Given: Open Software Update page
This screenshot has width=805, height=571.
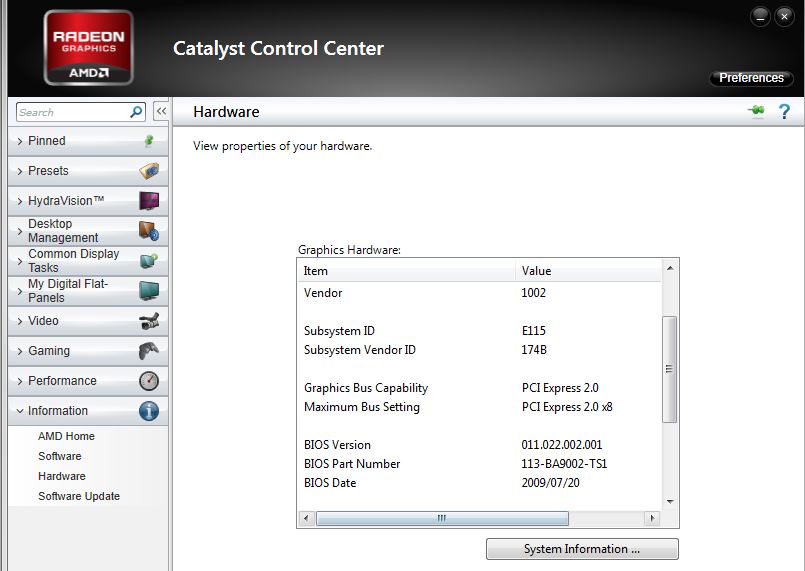Looking at the screenshot, I should (x=79, y=496).
